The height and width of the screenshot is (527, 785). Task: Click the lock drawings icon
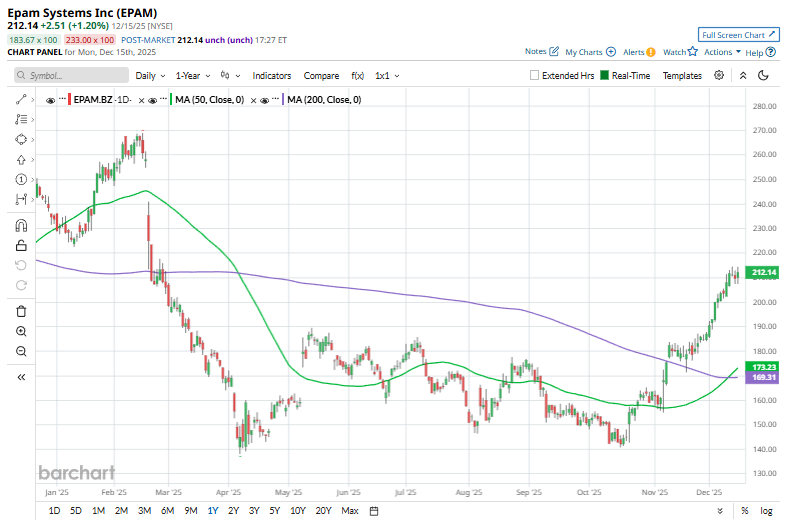[x=21, y=245]
